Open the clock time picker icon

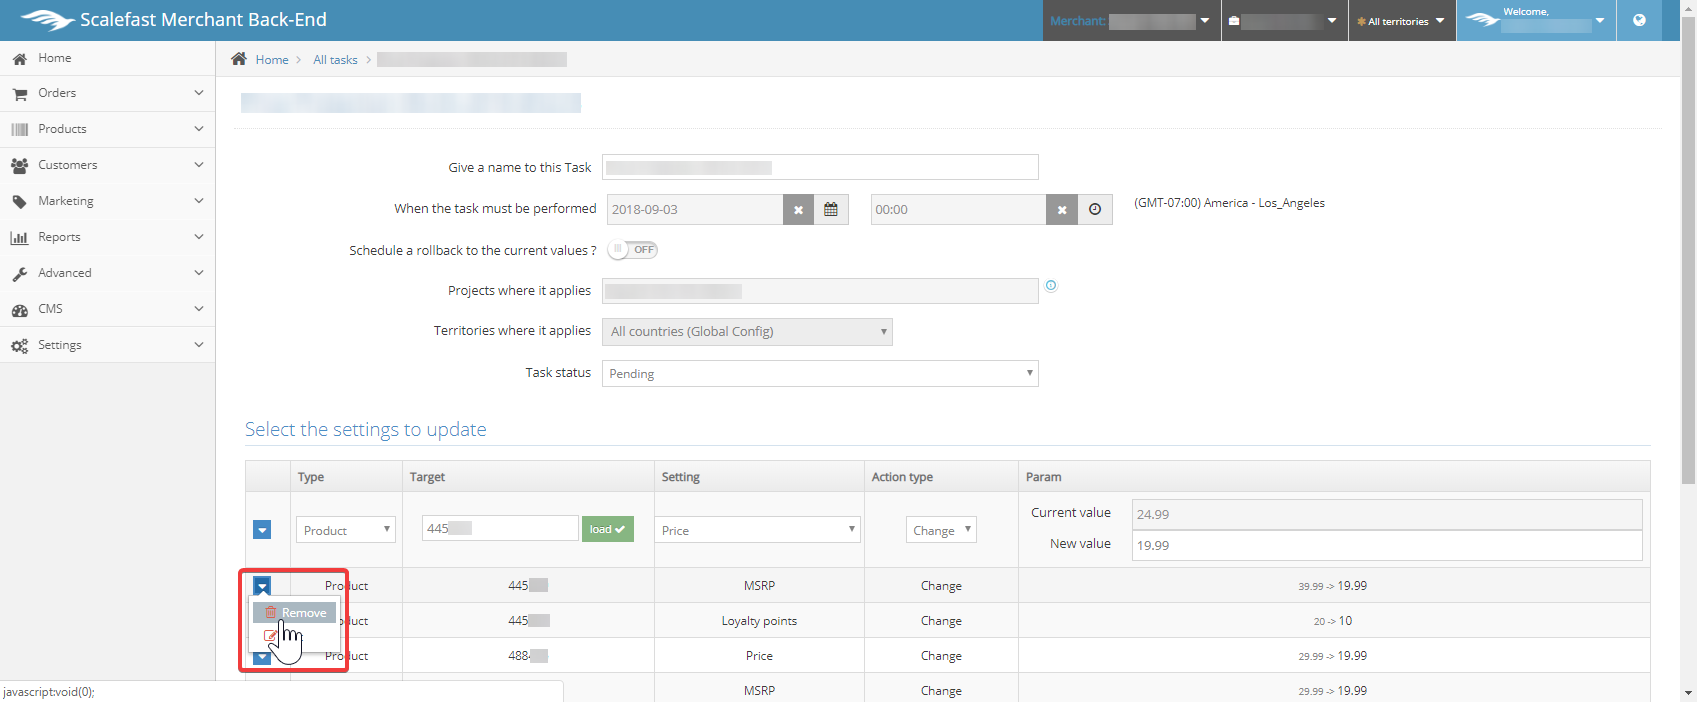click(1095, 210)
